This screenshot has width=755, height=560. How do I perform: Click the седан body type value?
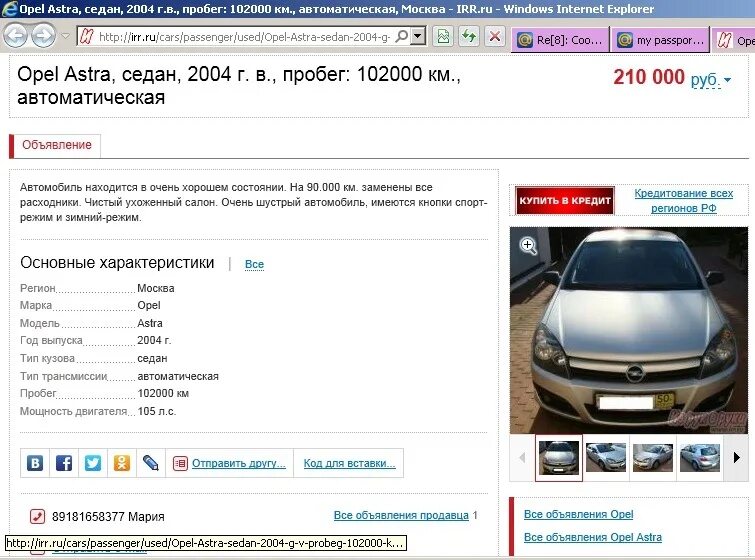[152, 358]
